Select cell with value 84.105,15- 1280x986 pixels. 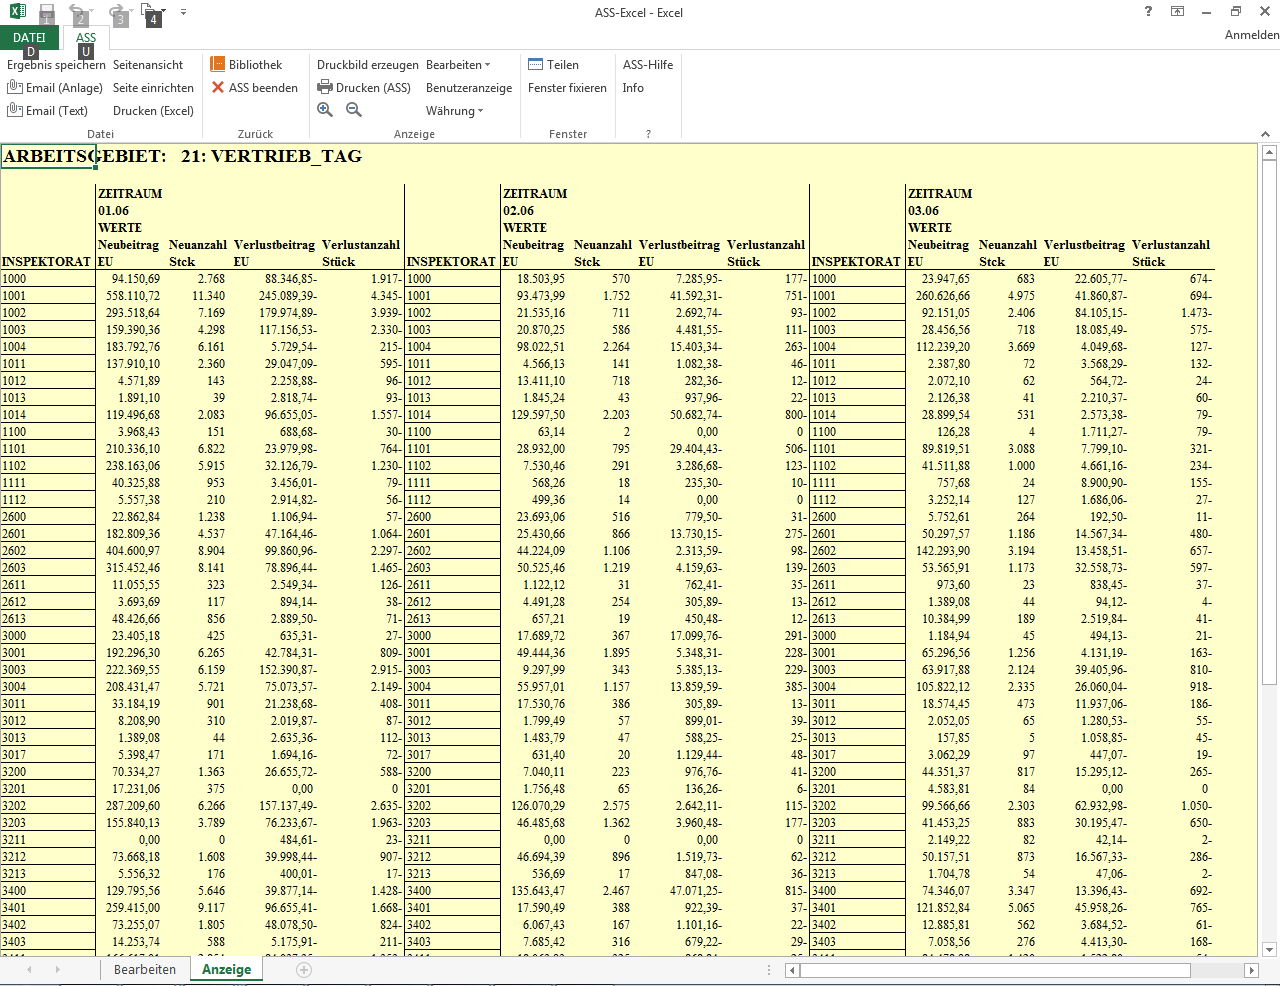[x=1083, y=313]
